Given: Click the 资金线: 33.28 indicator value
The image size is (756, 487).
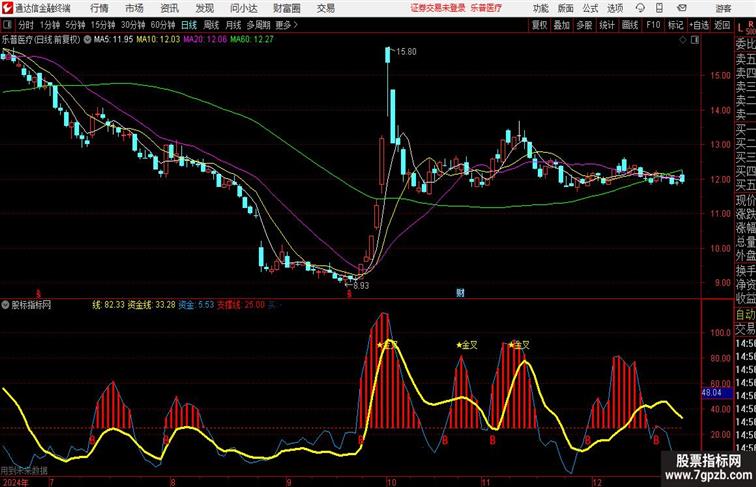Looking at the screenshot, I should pos(151,305).
